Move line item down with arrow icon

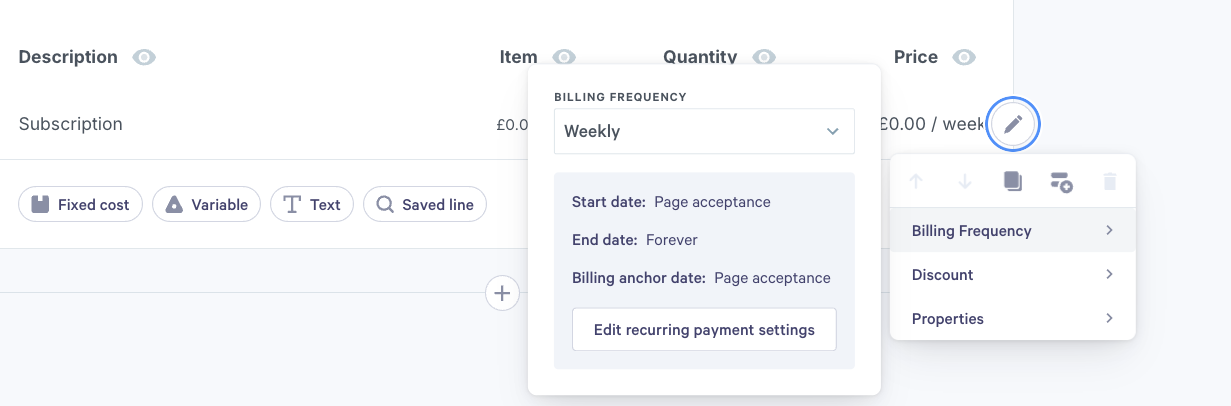pos(965,181)
